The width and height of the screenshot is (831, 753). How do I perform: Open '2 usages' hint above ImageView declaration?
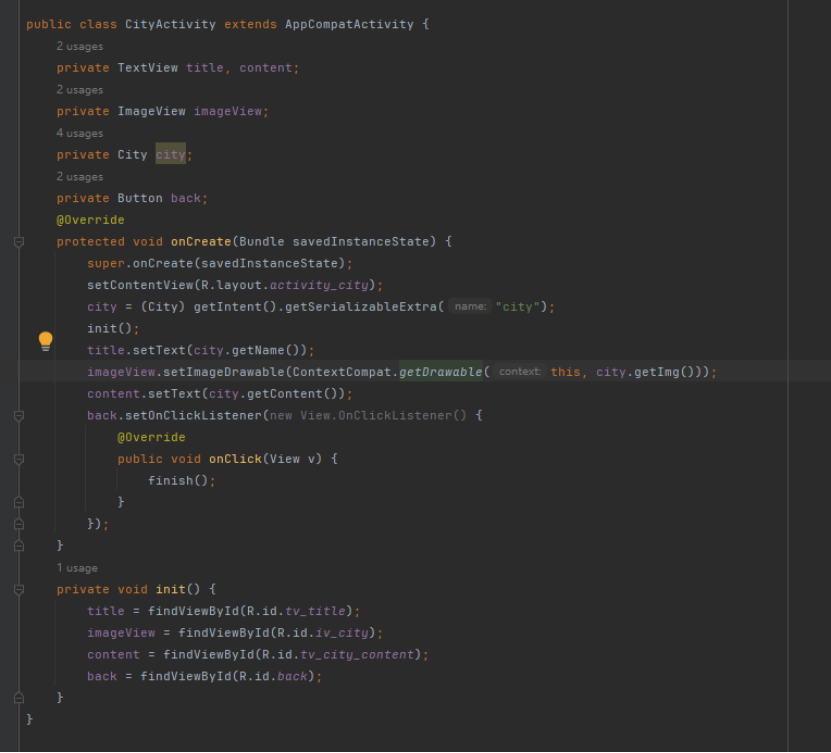point(80,90)
